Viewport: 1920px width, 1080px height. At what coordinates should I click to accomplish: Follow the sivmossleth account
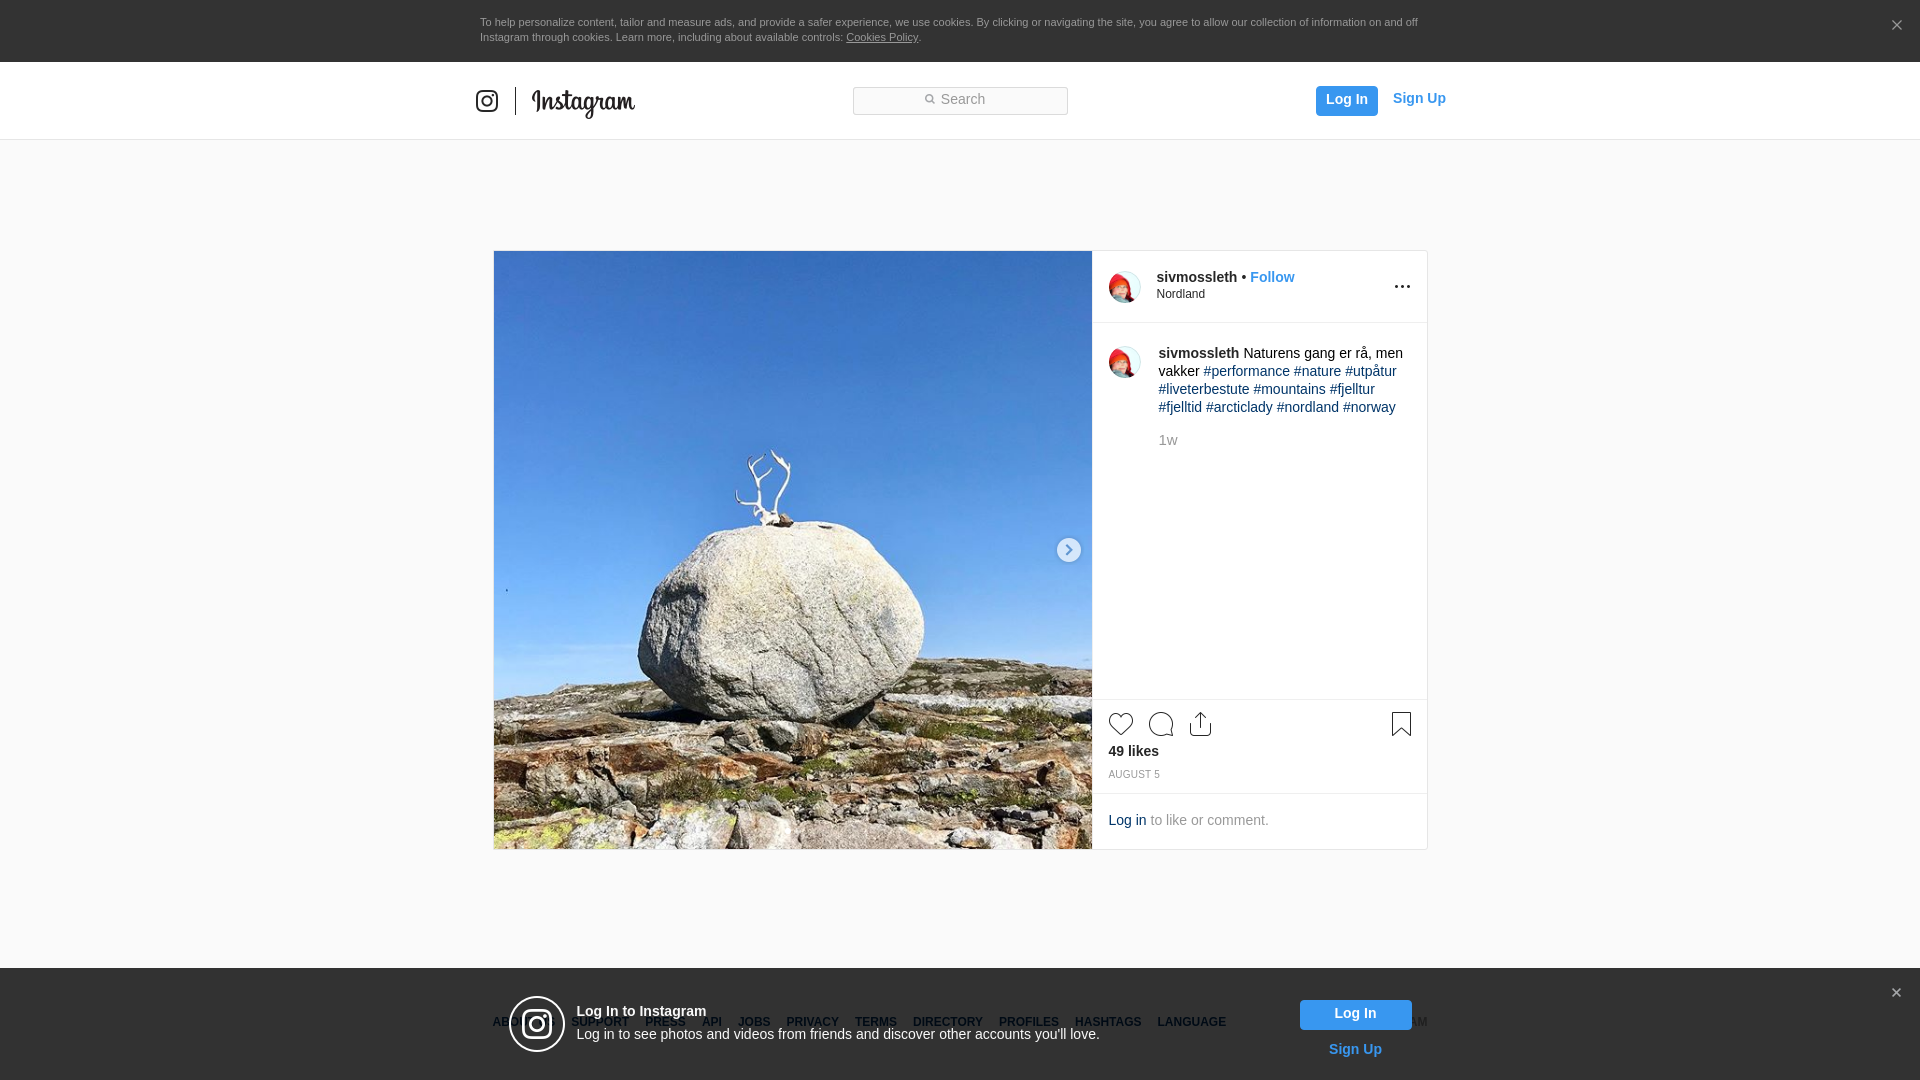1271,277
